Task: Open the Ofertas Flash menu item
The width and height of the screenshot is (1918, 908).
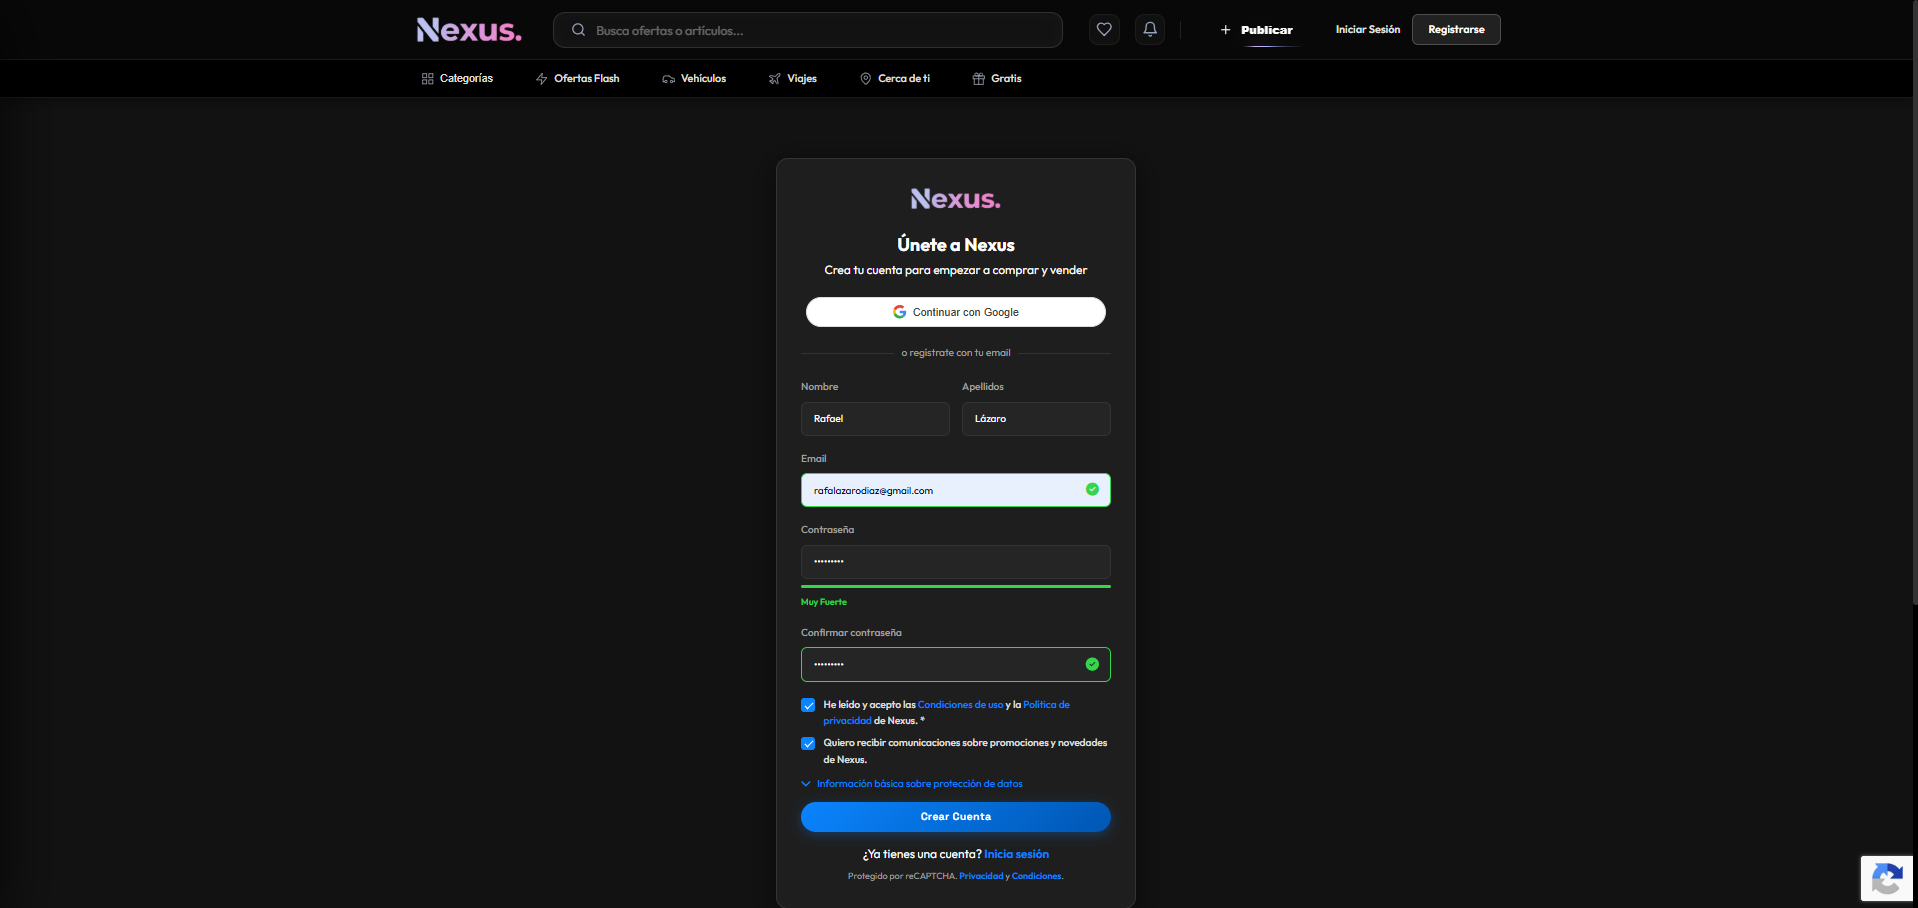Action: (577, 78)
